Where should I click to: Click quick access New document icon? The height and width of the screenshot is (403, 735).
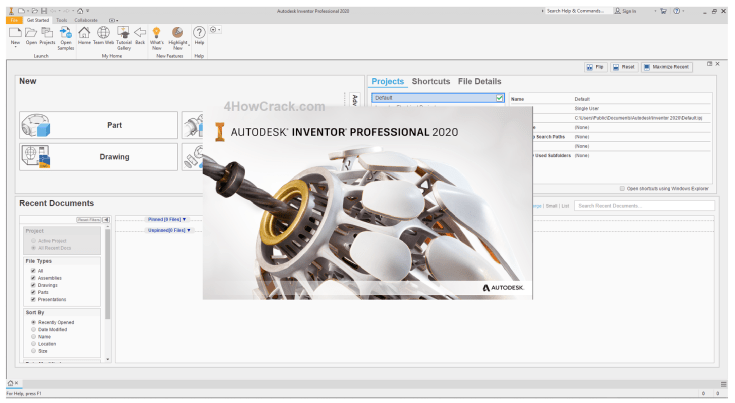[x=22, y=11]
